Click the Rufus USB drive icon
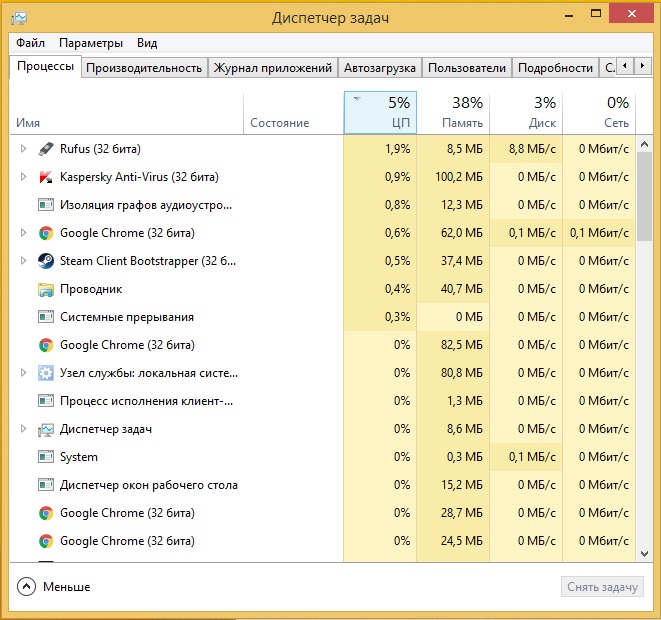The height and width of the screenshot is (620, 661). [x=46, y=149]
